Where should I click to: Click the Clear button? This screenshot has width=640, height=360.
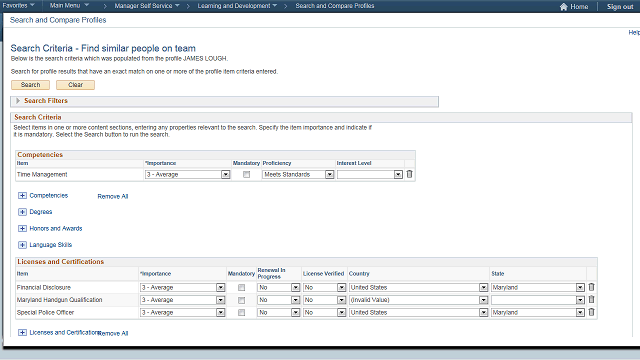click(75, 85)
